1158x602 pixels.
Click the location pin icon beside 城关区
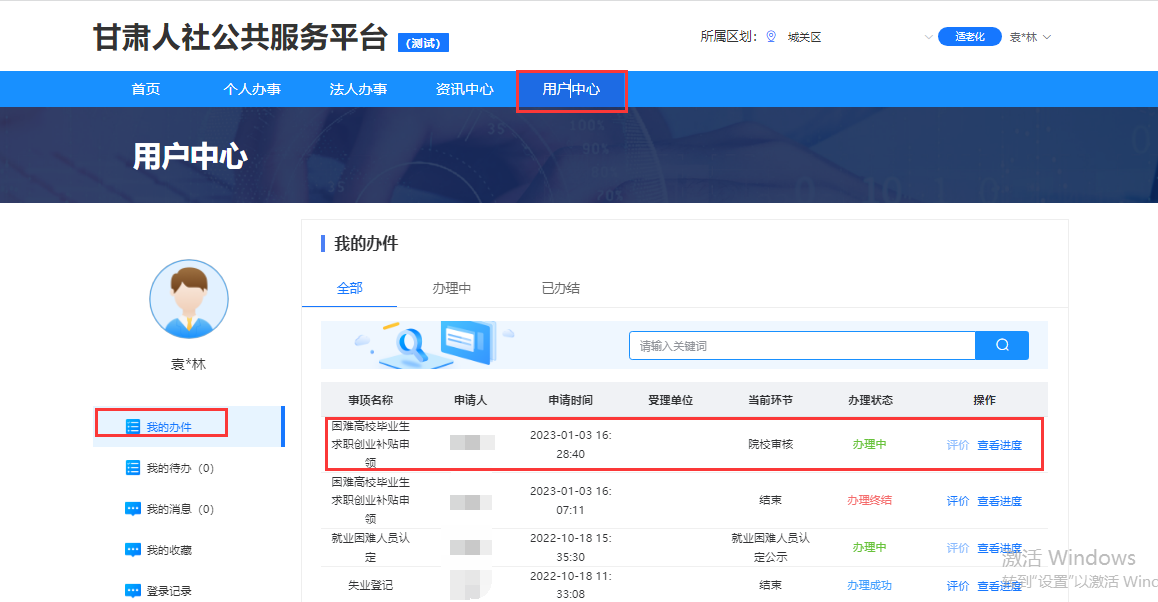click(x=771, y=37)
